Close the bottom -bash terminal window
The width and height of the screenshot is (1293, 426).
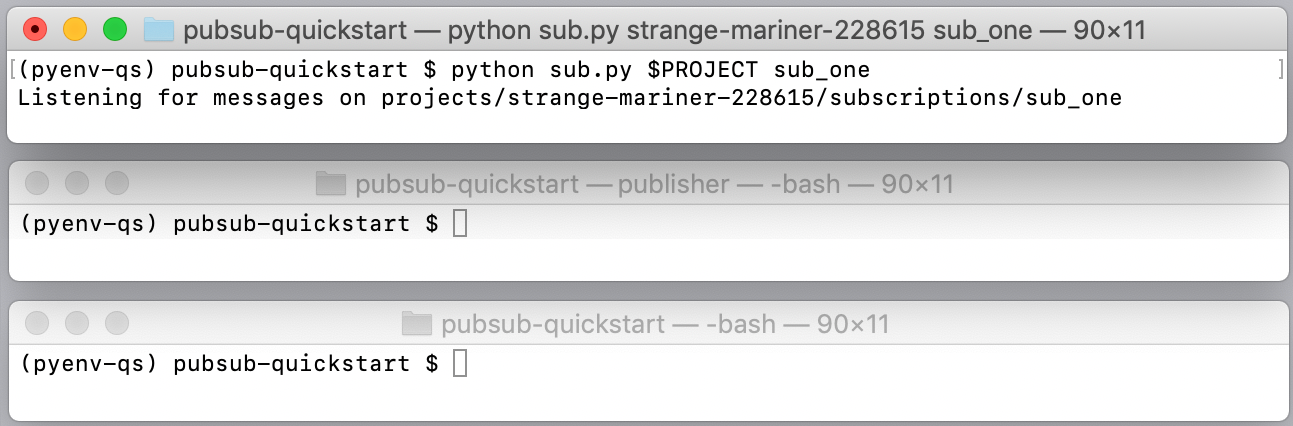(37, 323)
